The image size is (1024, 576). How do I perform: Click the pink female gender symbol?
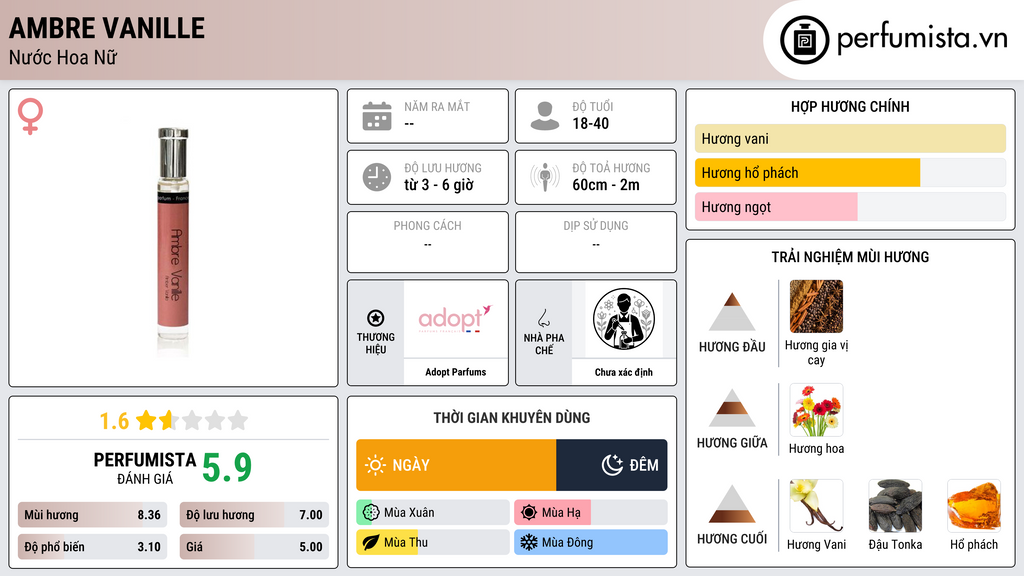point(30,116)
